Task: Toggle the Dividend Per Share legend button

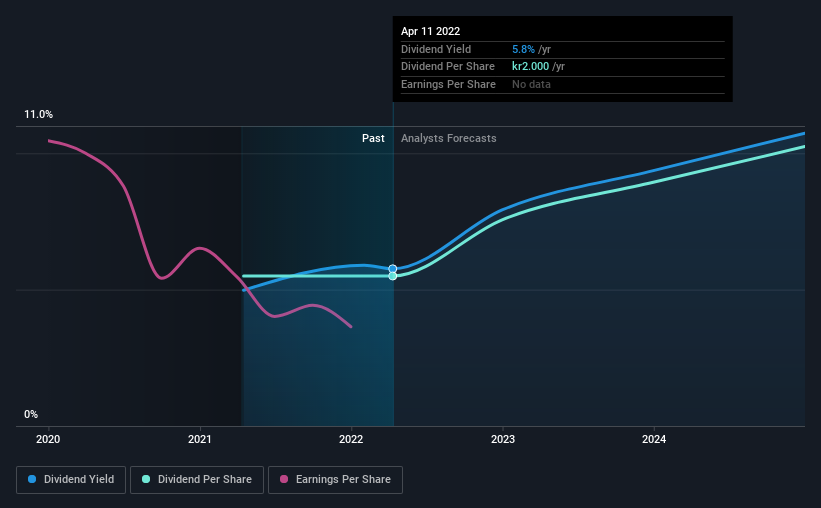Action: click(x=197, y=480)
